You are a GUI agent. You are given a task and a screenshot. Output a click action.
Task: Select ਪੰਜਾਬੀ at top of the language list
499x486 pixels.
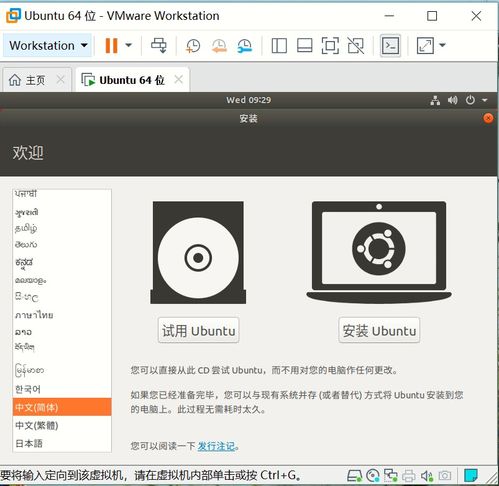62,195
